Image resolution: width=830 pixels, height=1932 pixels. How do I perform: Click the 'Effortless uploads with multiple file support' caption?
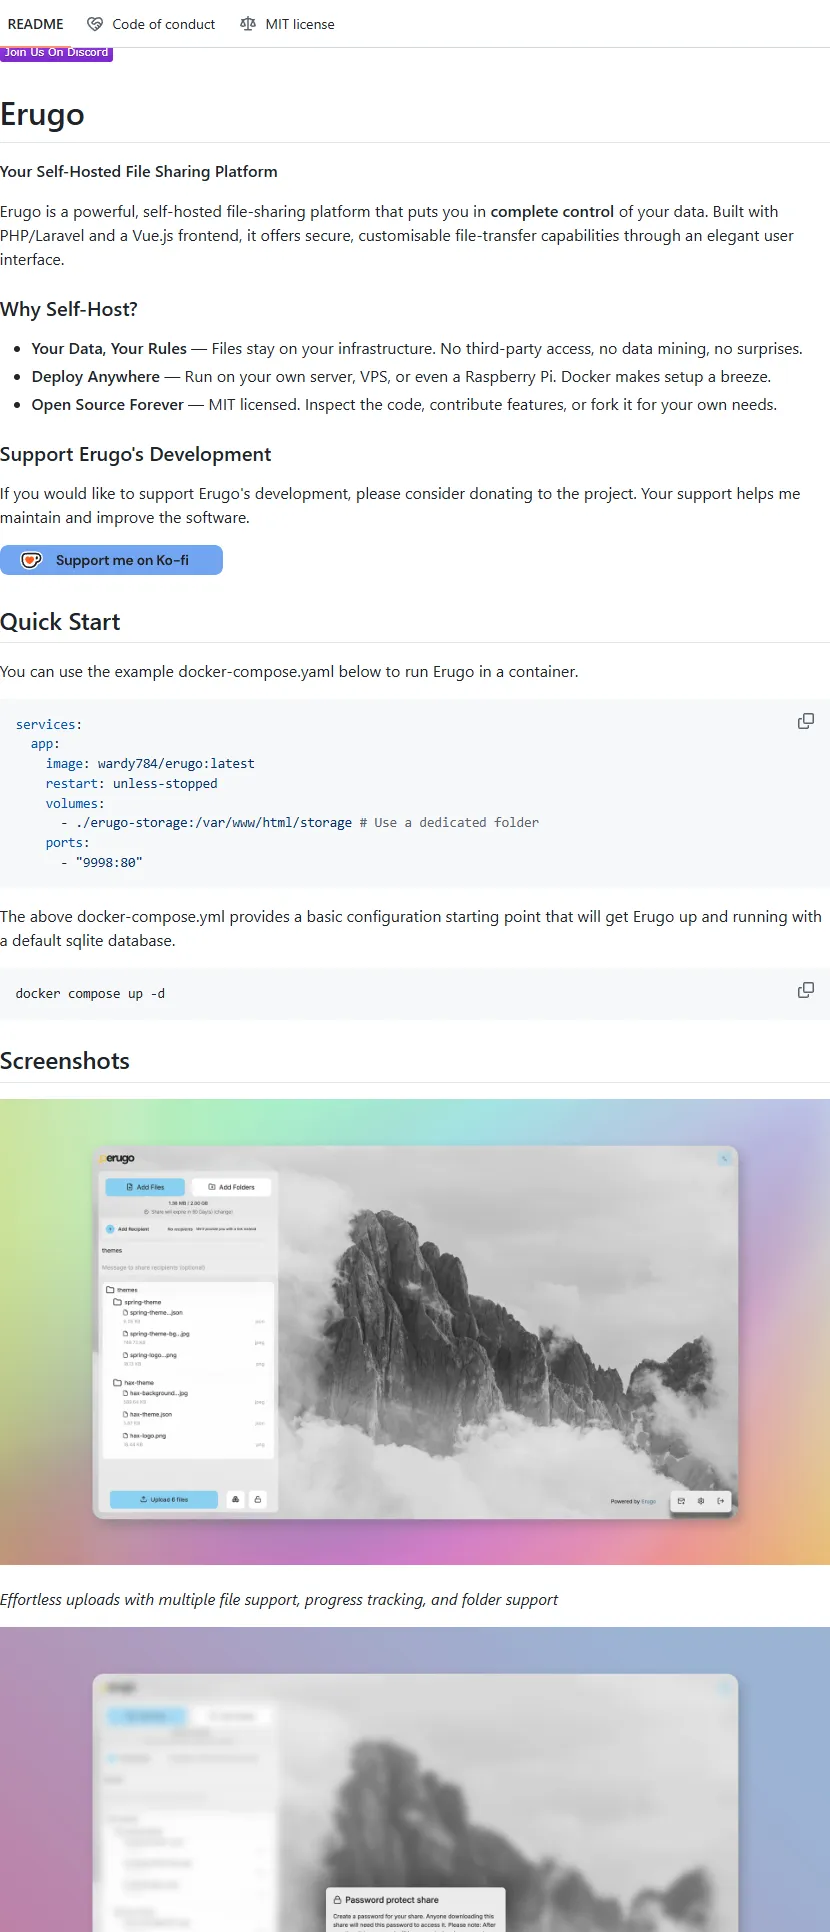(279, 1600)
